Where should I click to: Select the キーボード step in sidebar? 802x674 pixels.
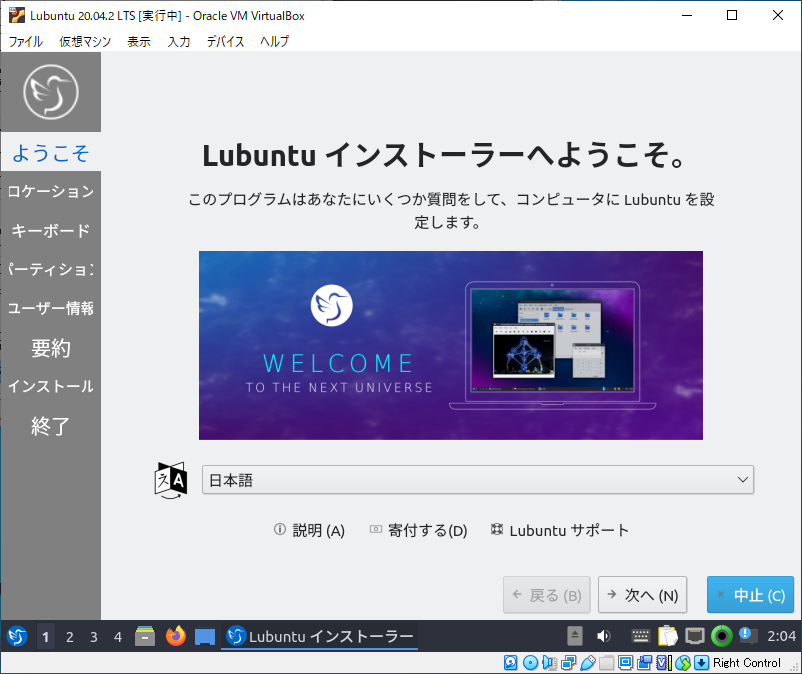pyautogui.click(x=51, y=231)
